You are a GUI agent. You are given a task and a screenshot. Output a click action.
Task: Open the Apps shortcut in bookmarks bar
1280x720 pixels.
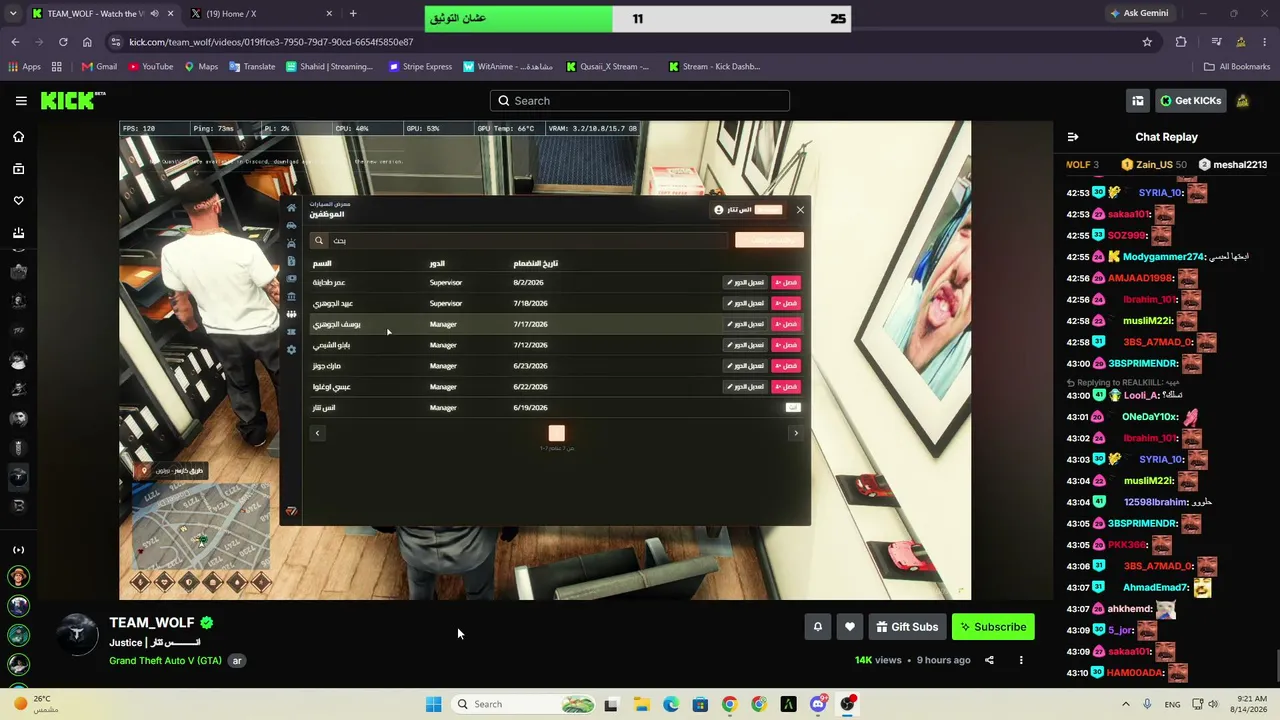click(x=24, y=67)
